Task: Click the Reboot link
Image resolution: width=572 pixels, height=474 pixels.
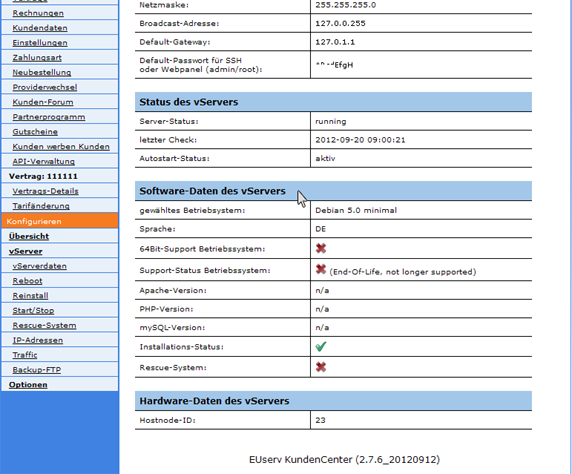Action: tap(27, 281)
